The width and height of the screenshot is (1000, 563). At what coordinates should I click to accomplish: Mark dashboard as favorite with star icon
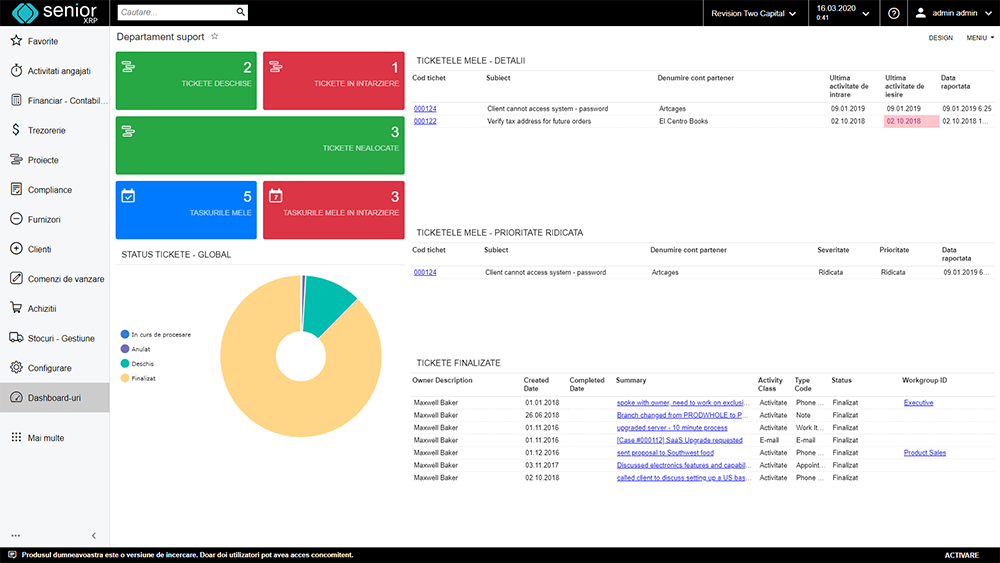[214, 37]
